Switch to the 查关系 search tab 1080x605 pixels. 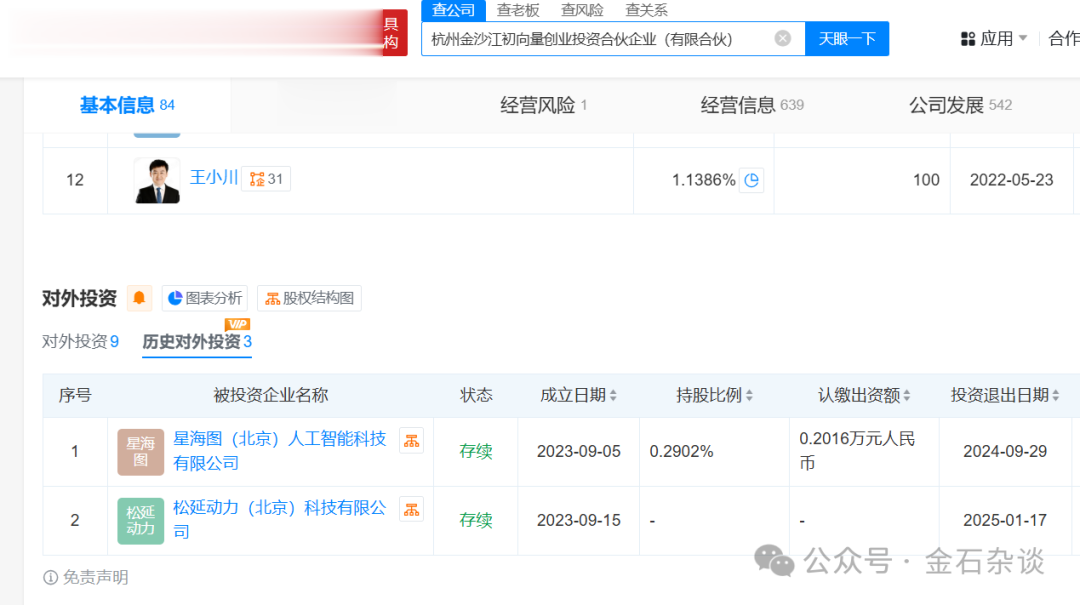pyautogui.click(x=646, y=10)
